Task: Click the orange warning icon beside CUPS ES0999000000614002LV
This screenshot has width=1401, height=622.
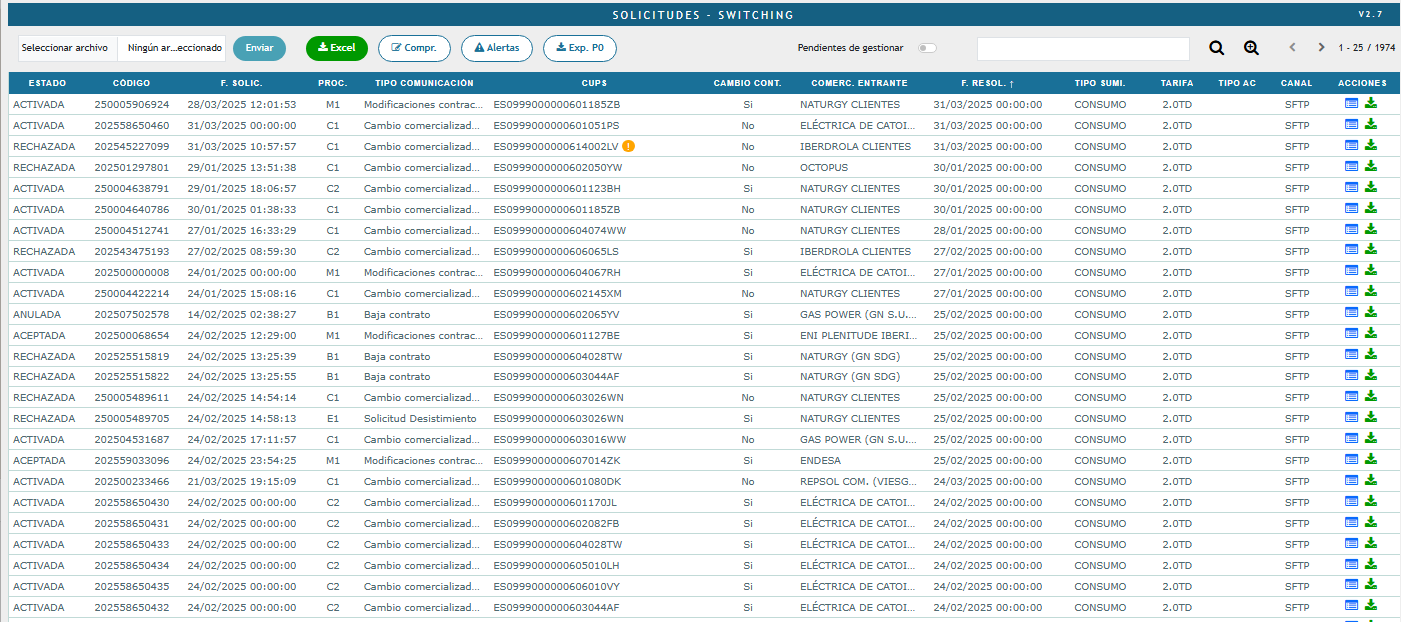Action: click(x=628, y=146)
